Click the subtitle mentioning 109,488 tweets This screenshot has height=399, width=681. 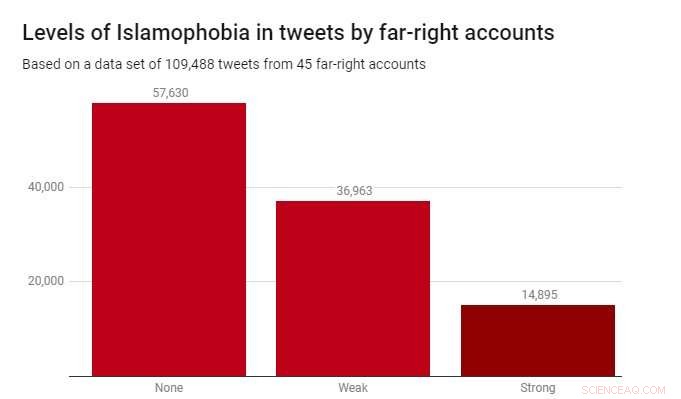point(224,64)
